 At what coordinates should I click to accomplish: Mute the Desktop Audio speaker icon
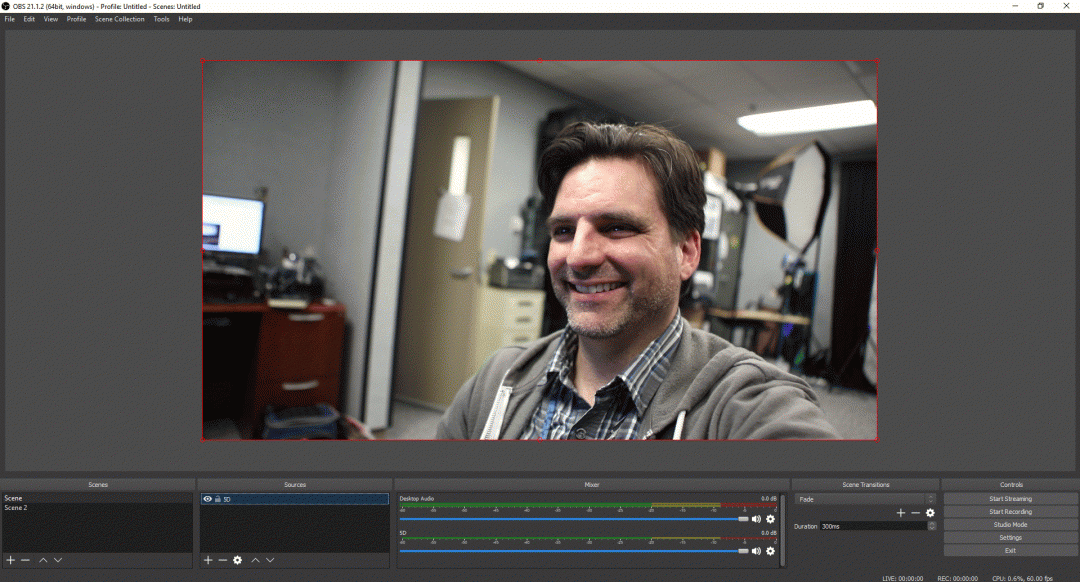[x=756, y=519]
